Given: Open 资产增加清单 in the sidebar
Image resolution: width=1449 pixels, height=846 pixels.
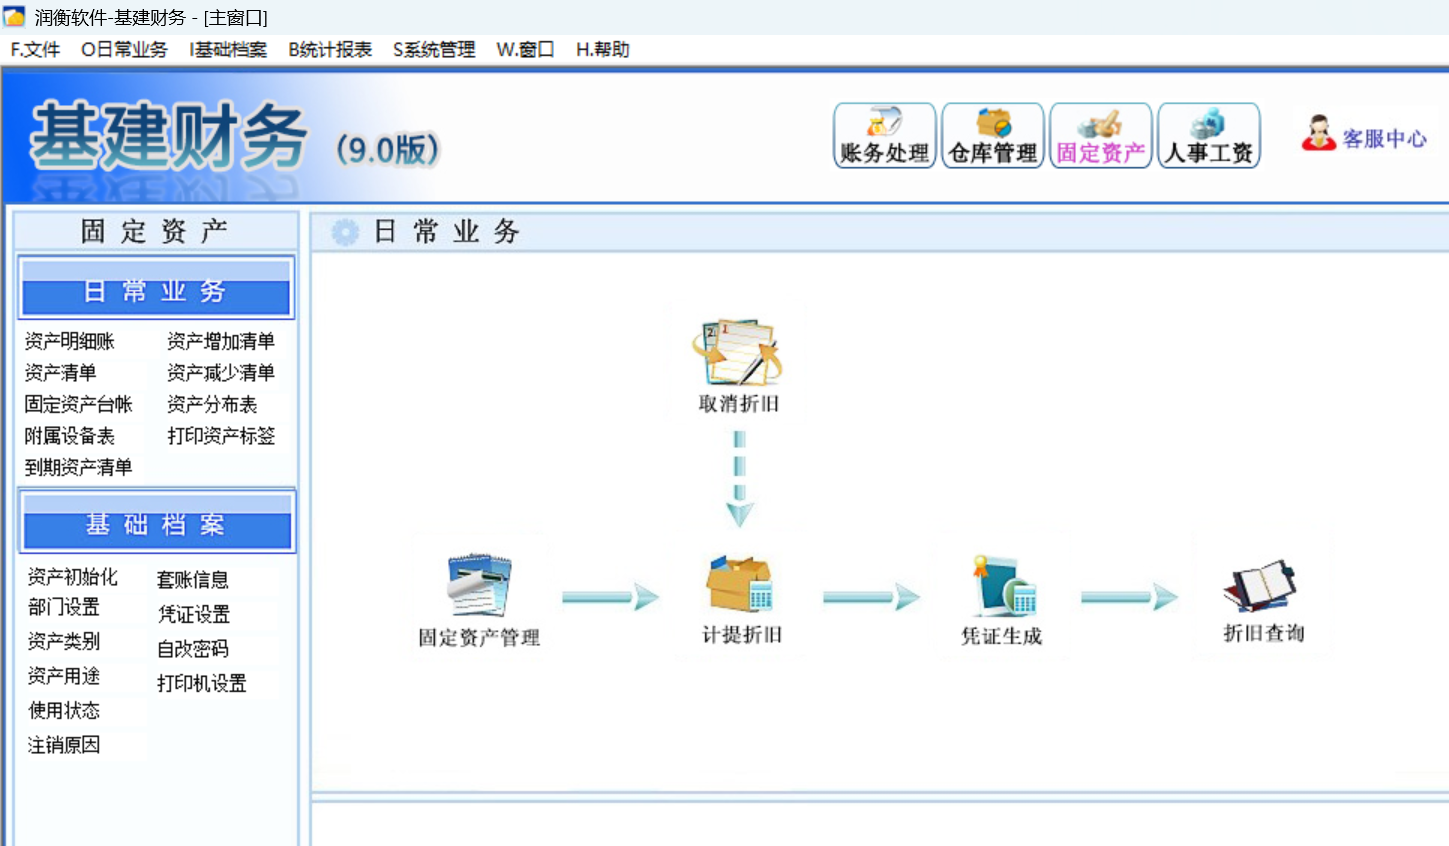Looking at the screenshot, I should [x=221, y=342].
